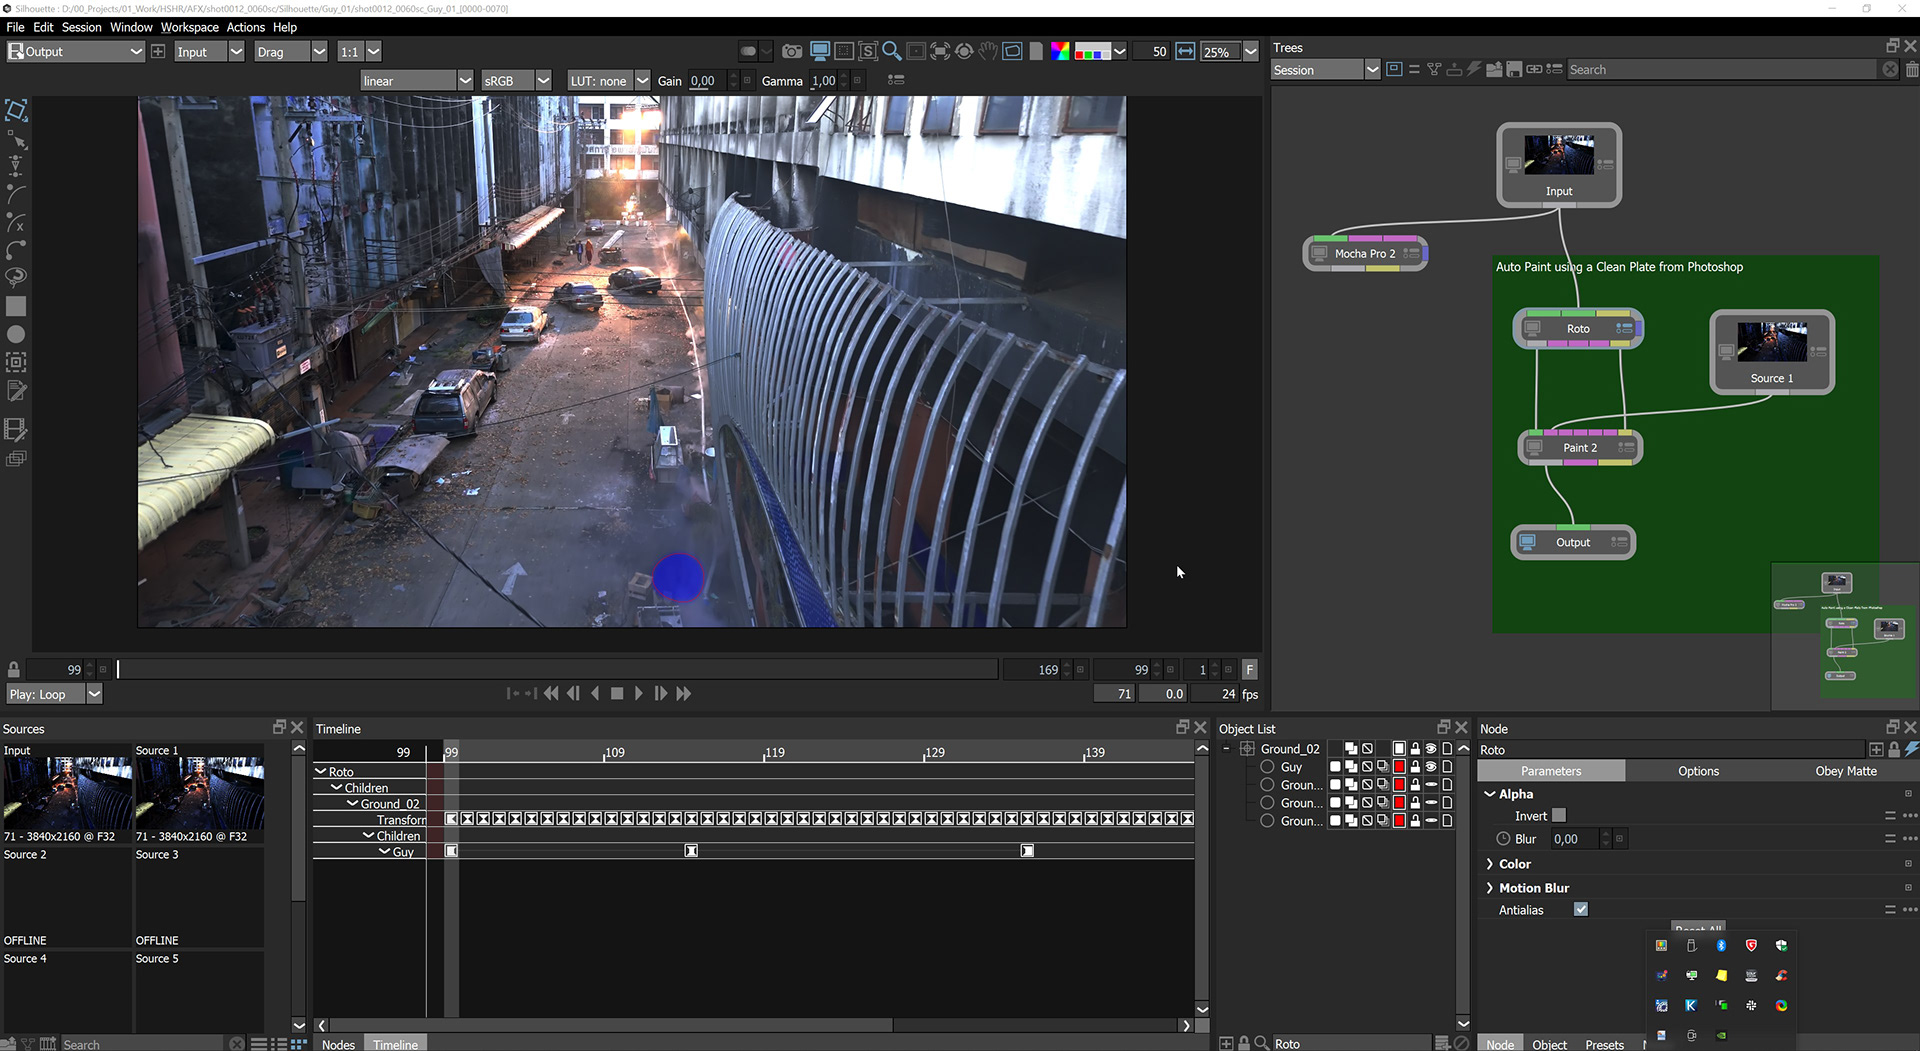The width and height of the screenshot is (1920, 1051).
Task: Expand the Color parameter group
Action: [1490, 864]
